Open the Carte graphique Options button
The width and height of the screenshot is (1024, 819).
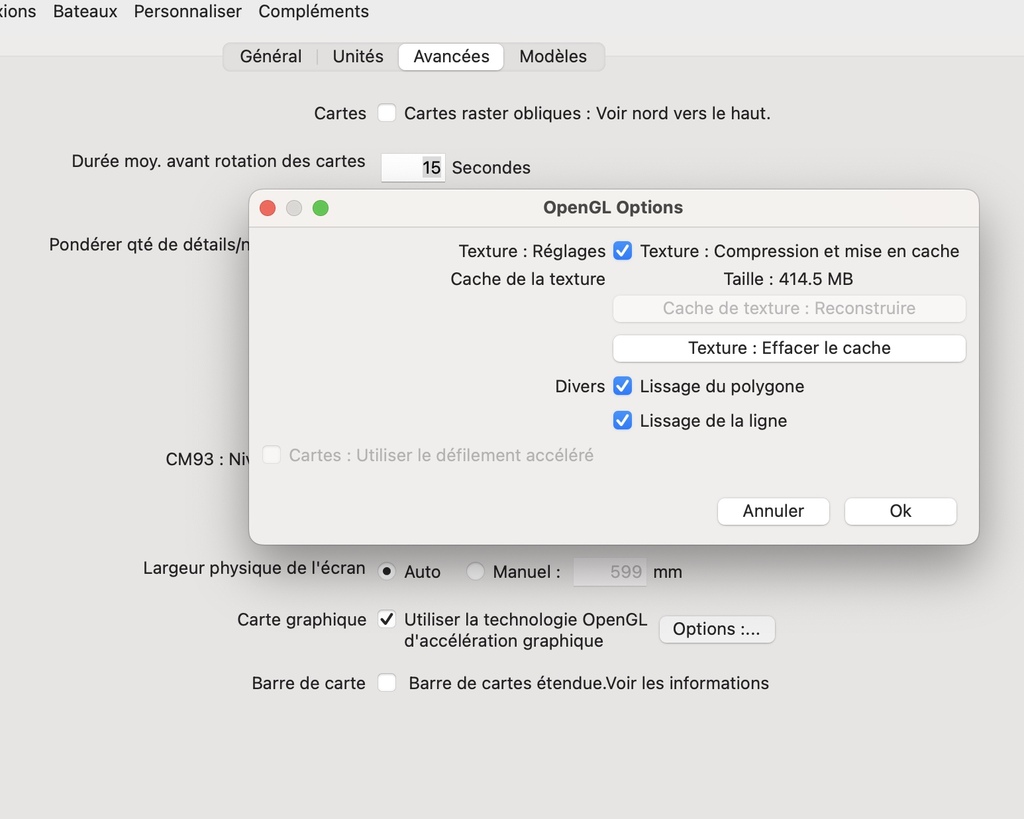716,629
